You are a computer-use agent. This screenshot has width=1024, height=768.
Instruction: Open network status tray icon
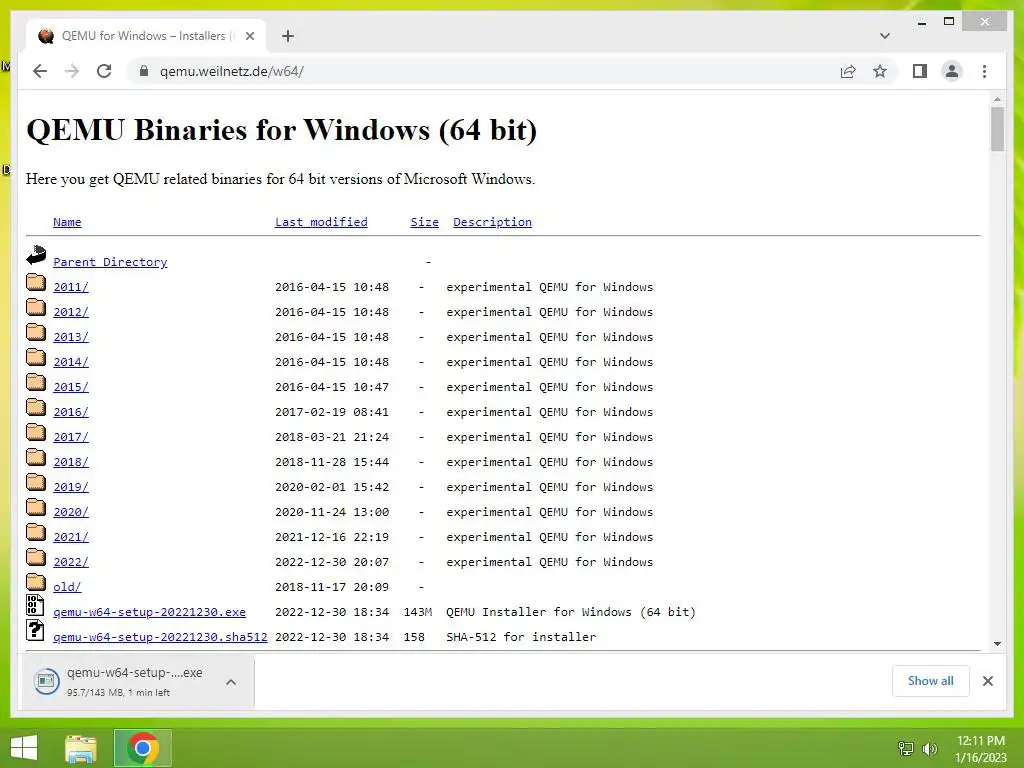pos(906,748)
